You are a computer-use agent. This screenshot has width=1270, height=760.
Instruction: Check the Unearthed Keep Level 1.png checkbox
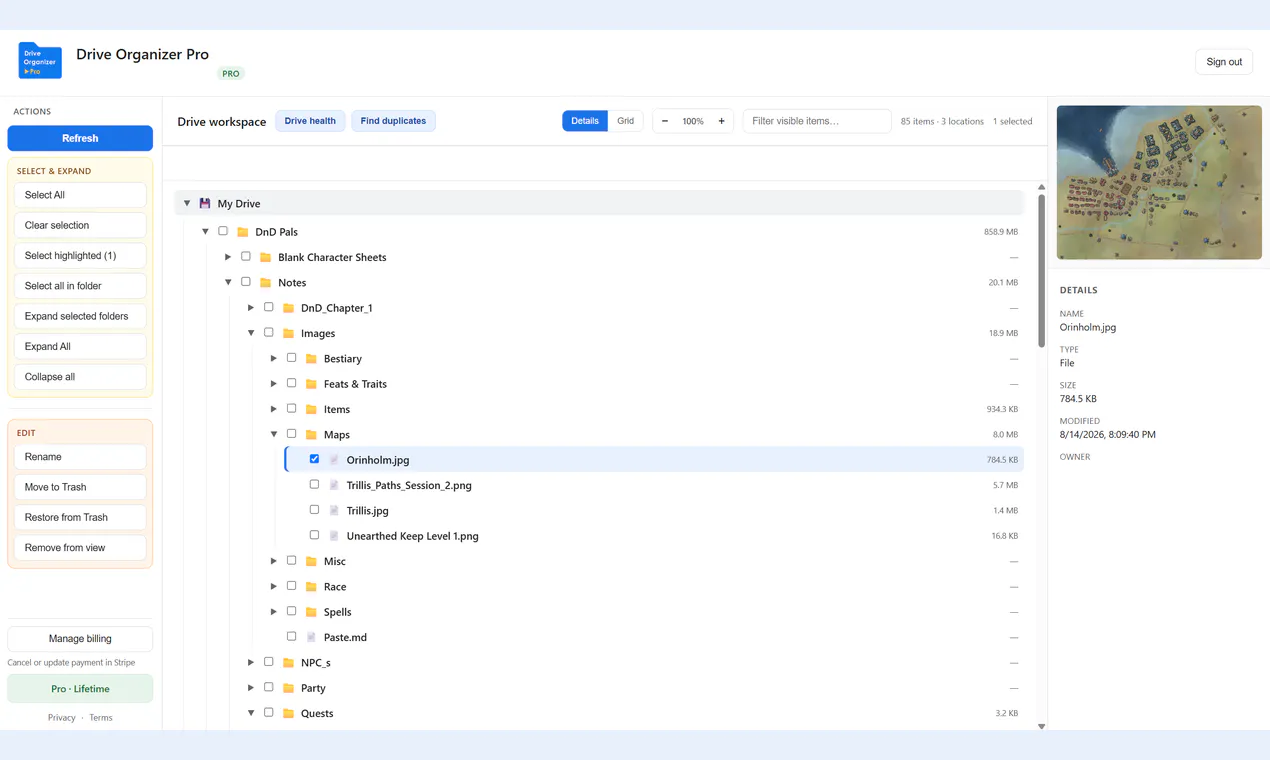pyautogui.click(x=314, y=535)
